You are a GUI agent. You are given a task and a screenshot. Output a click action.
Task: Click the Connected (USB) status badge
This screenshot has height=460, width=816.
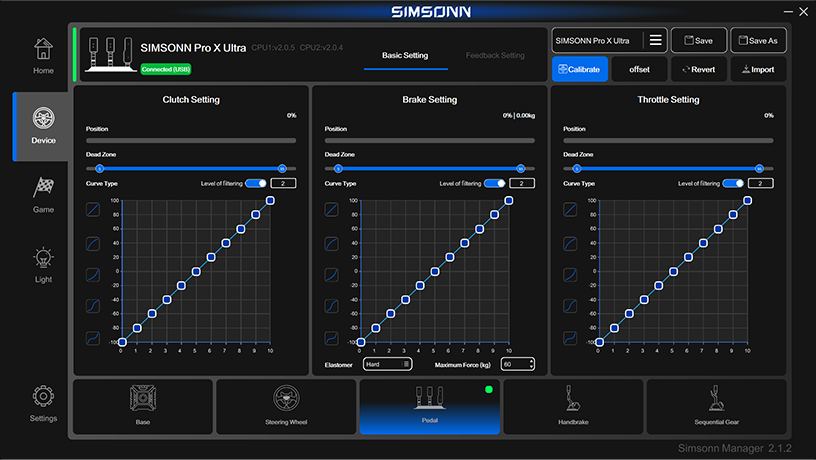[166, 69]
